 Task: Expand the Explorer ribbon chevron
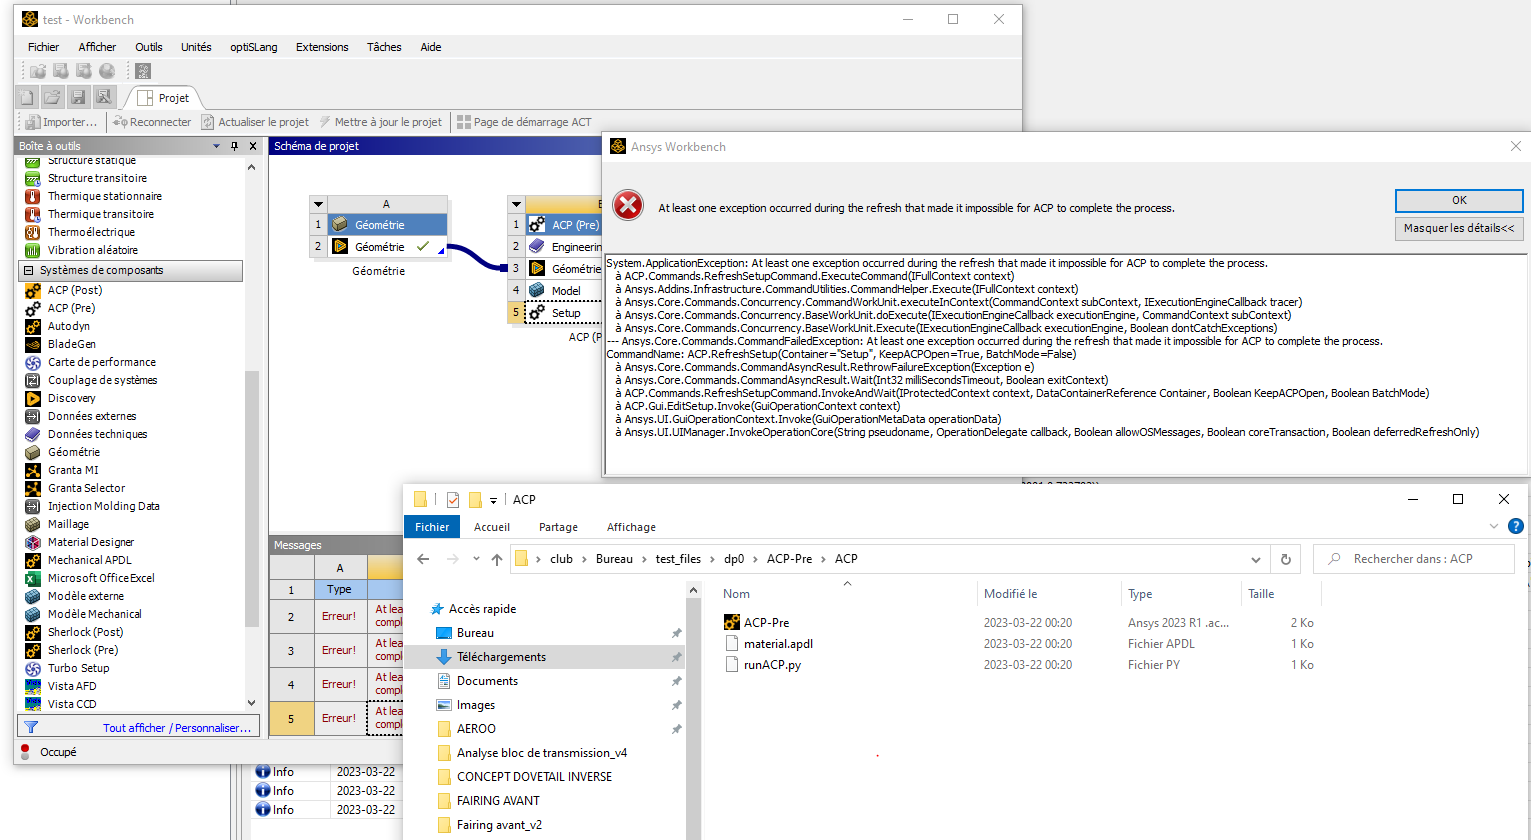coord(1493,526)
